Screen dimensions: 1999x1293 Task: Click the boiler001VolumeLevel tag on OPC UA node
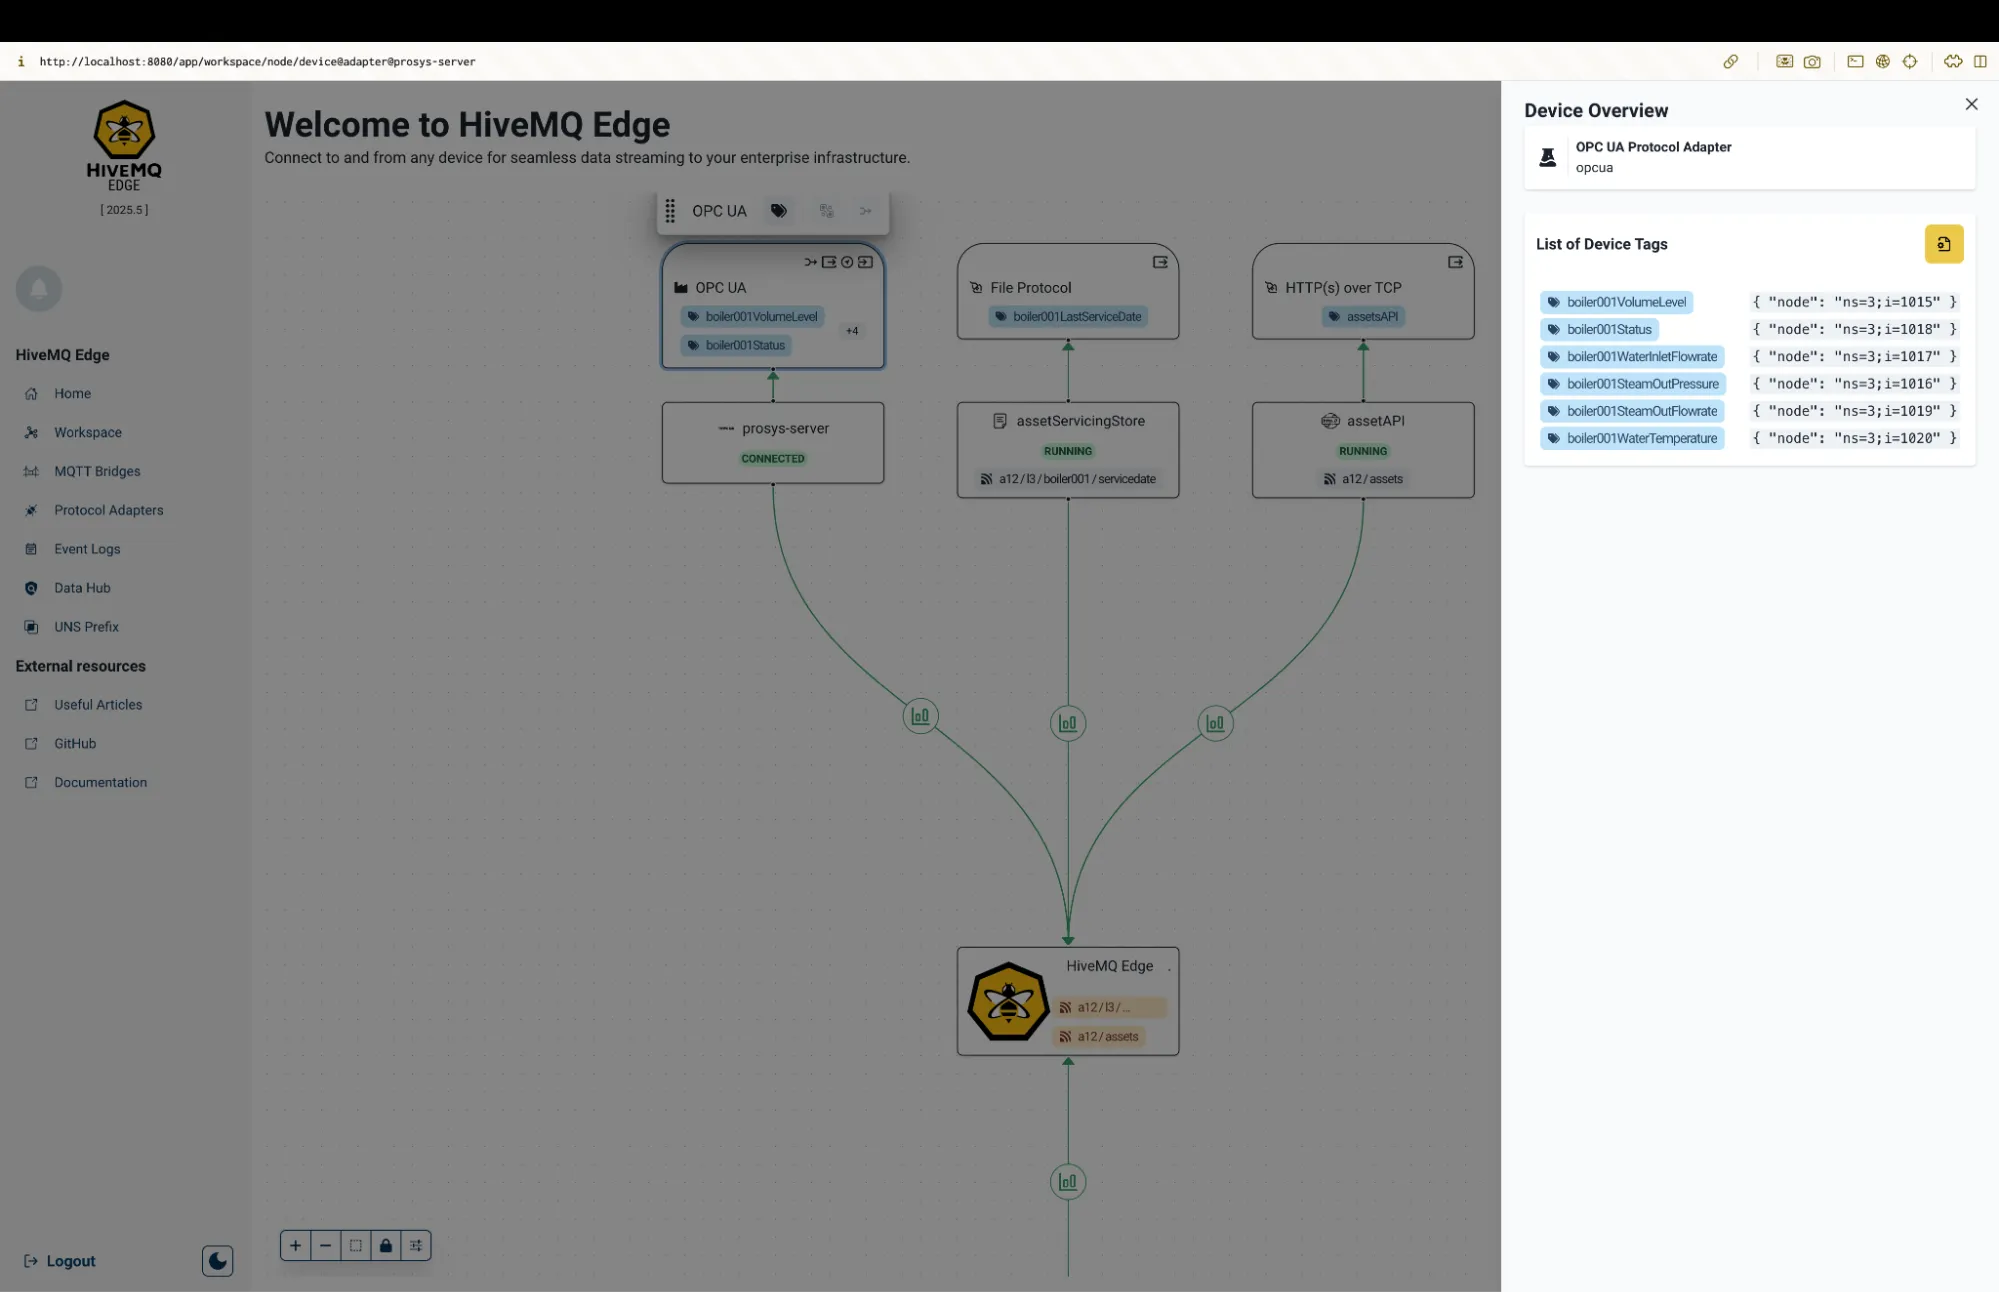[752, 317]
